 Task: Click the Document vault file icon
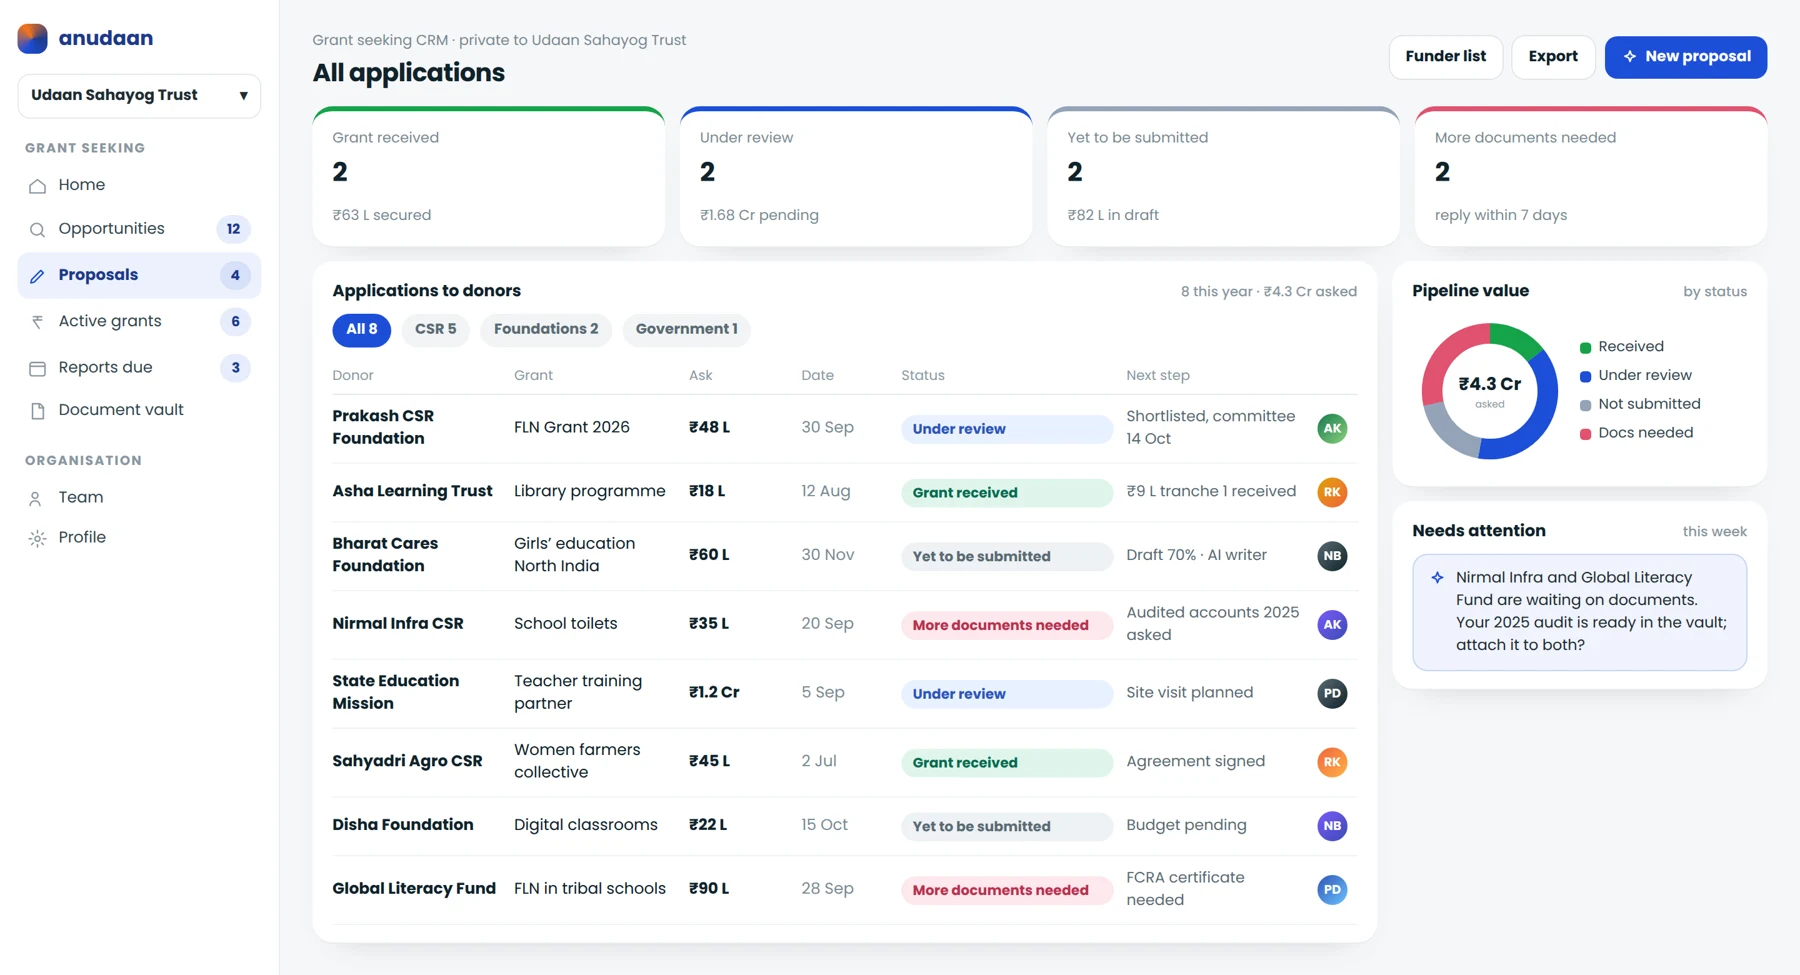[37, 411]
